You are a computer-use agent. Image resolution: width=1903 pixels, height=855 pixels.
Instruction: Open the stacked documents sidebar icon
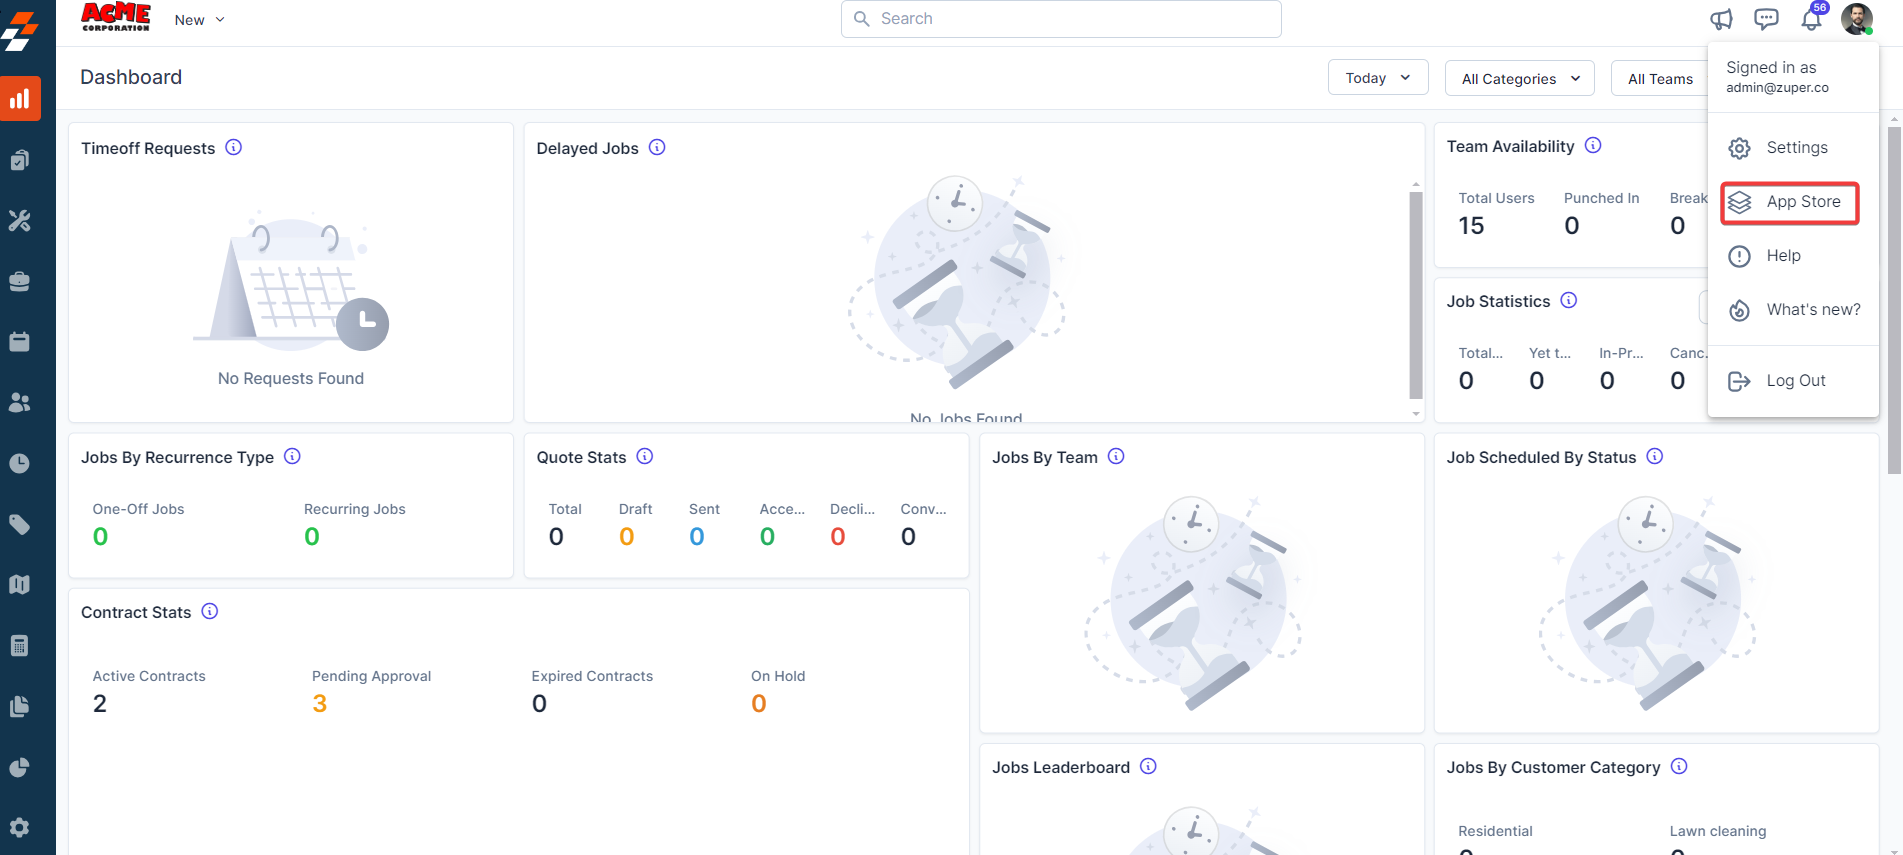(20, 707)
